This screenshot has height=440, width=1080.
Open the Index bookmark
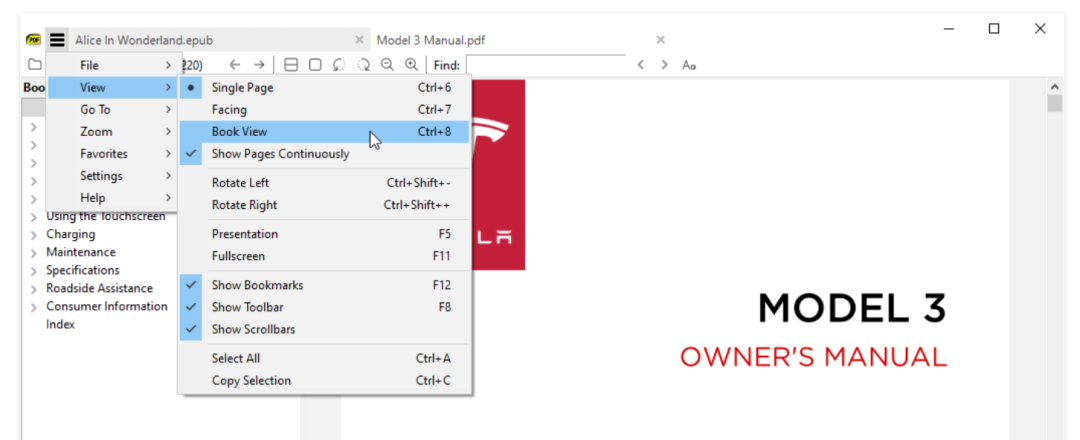point(60,324)
